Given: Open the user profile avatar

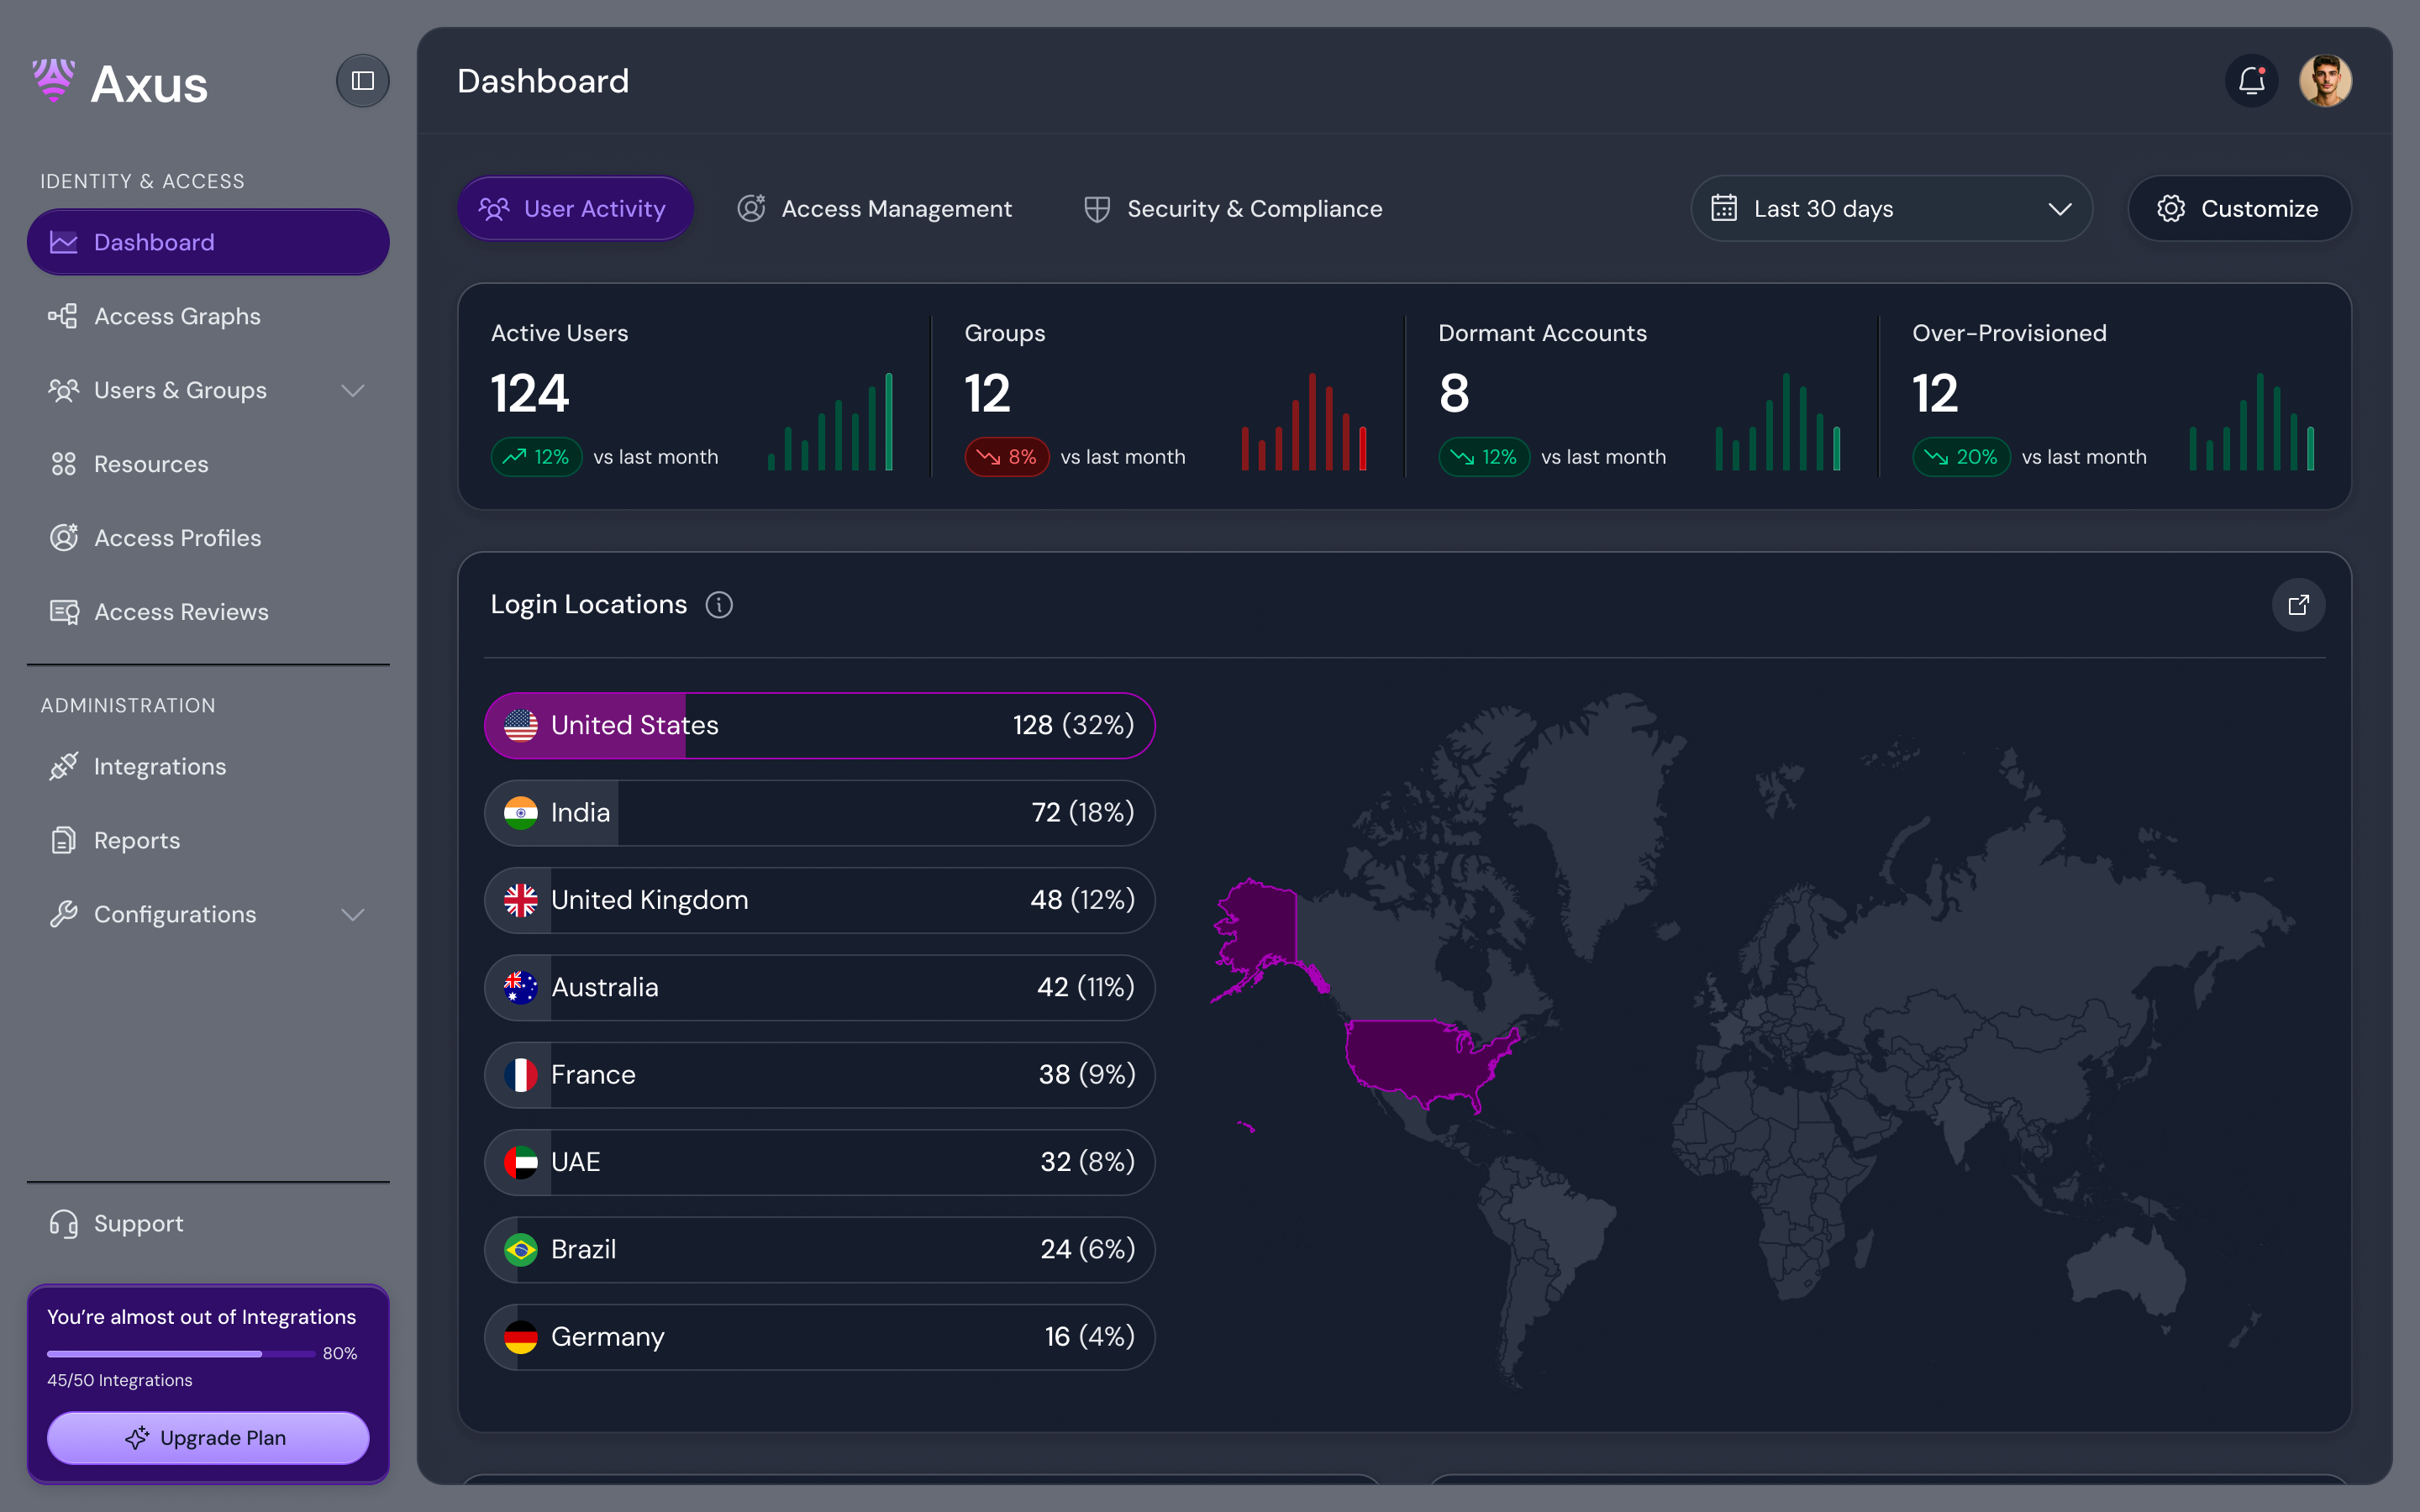Looking at the screenshot, I should [2325, 80].
